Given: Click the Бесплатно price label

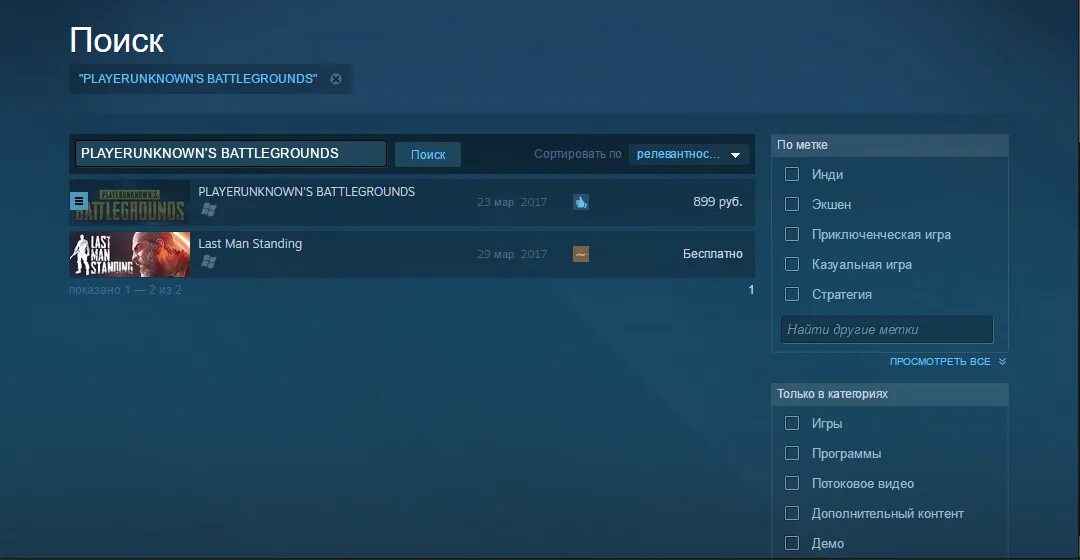Looking at the screenshot, I should click(x=713, y=253).
